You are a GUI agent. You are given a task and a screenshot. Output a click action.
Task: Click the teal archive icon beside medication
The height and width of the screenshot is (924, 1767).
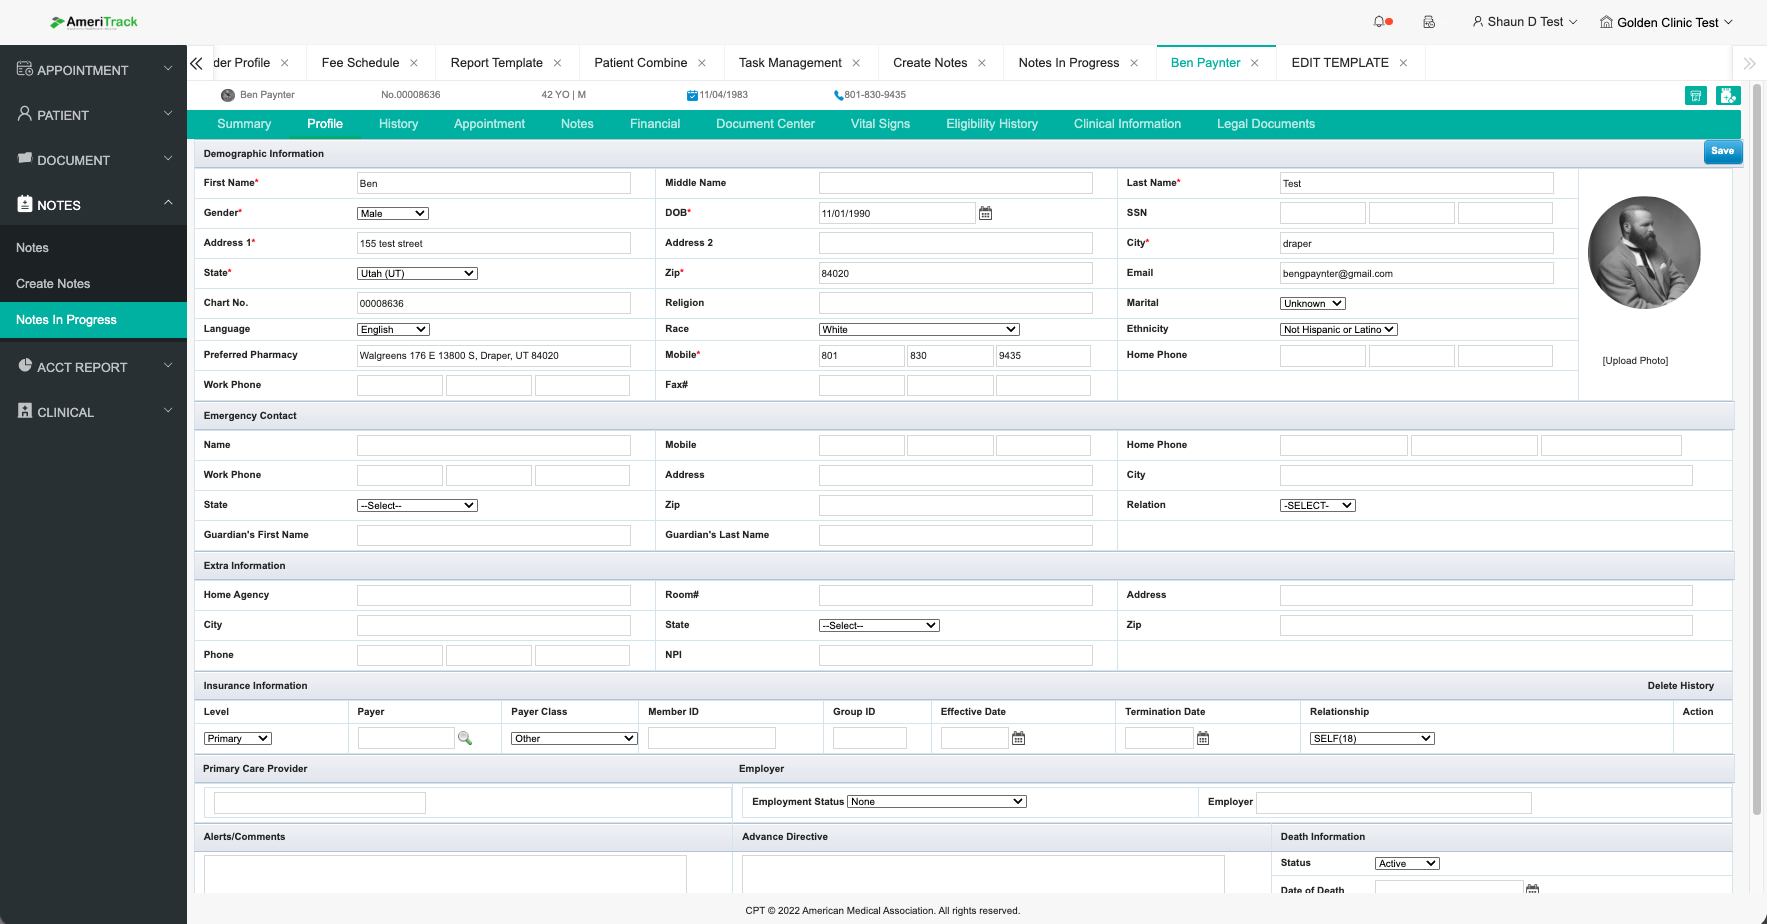[x=1695, y=95]
